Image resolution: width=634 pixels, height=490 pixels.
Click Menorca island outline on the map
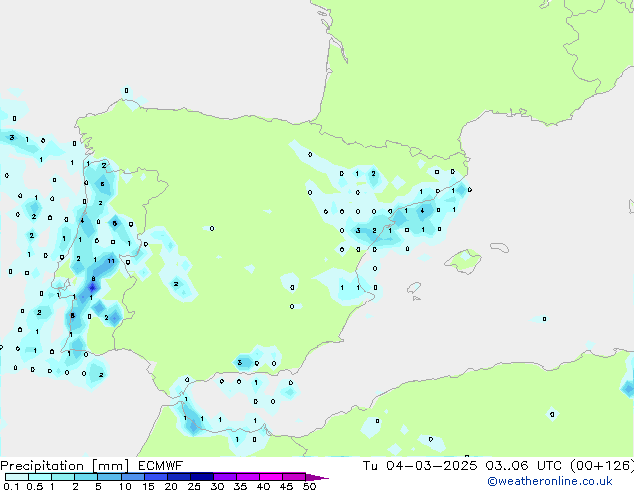[x=500, y=247]
